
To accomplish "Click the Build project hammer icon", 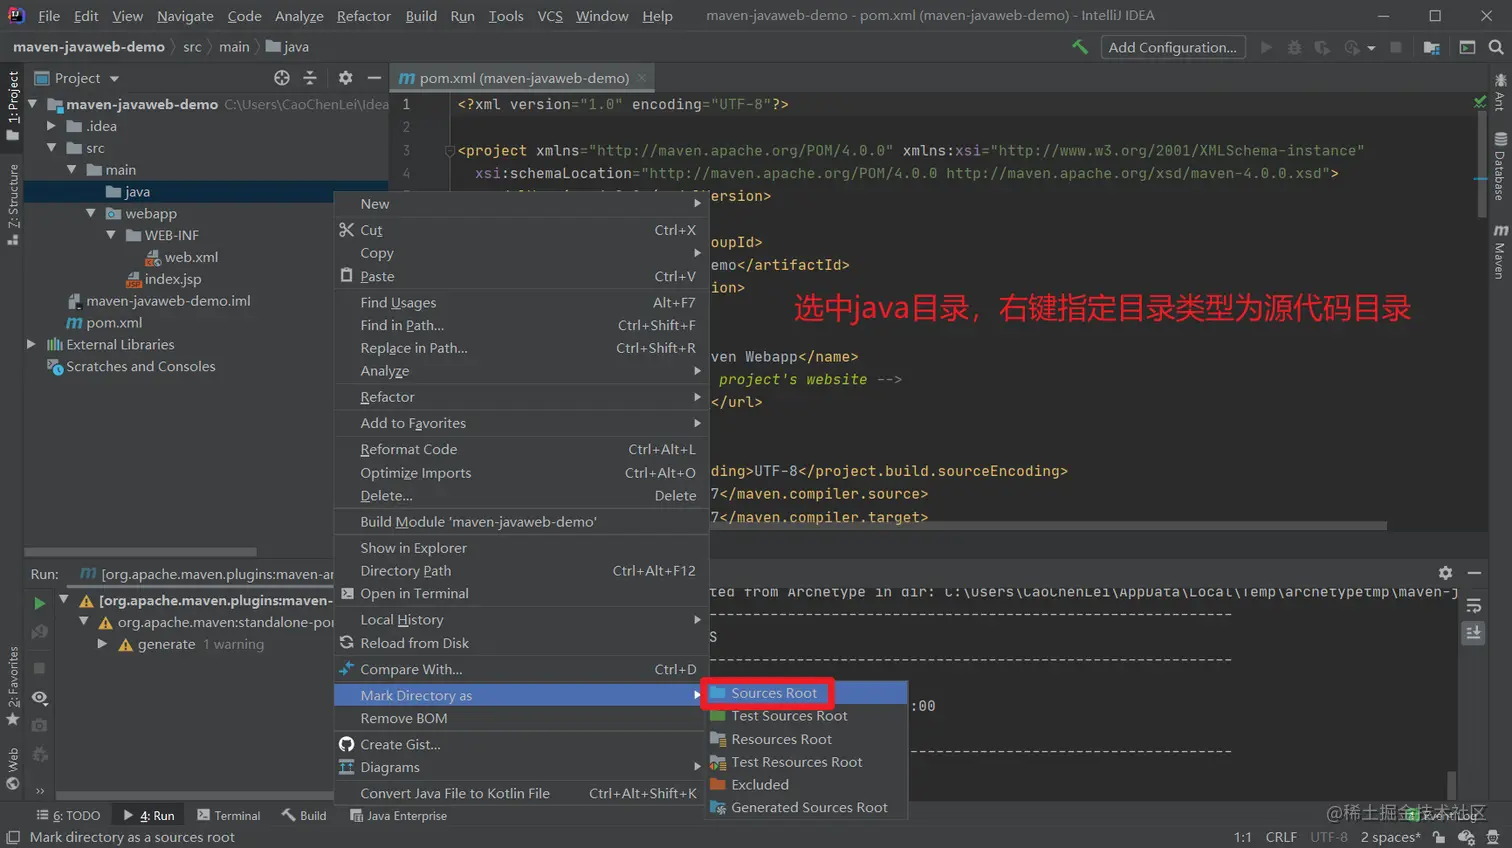I will [1080, 47].
